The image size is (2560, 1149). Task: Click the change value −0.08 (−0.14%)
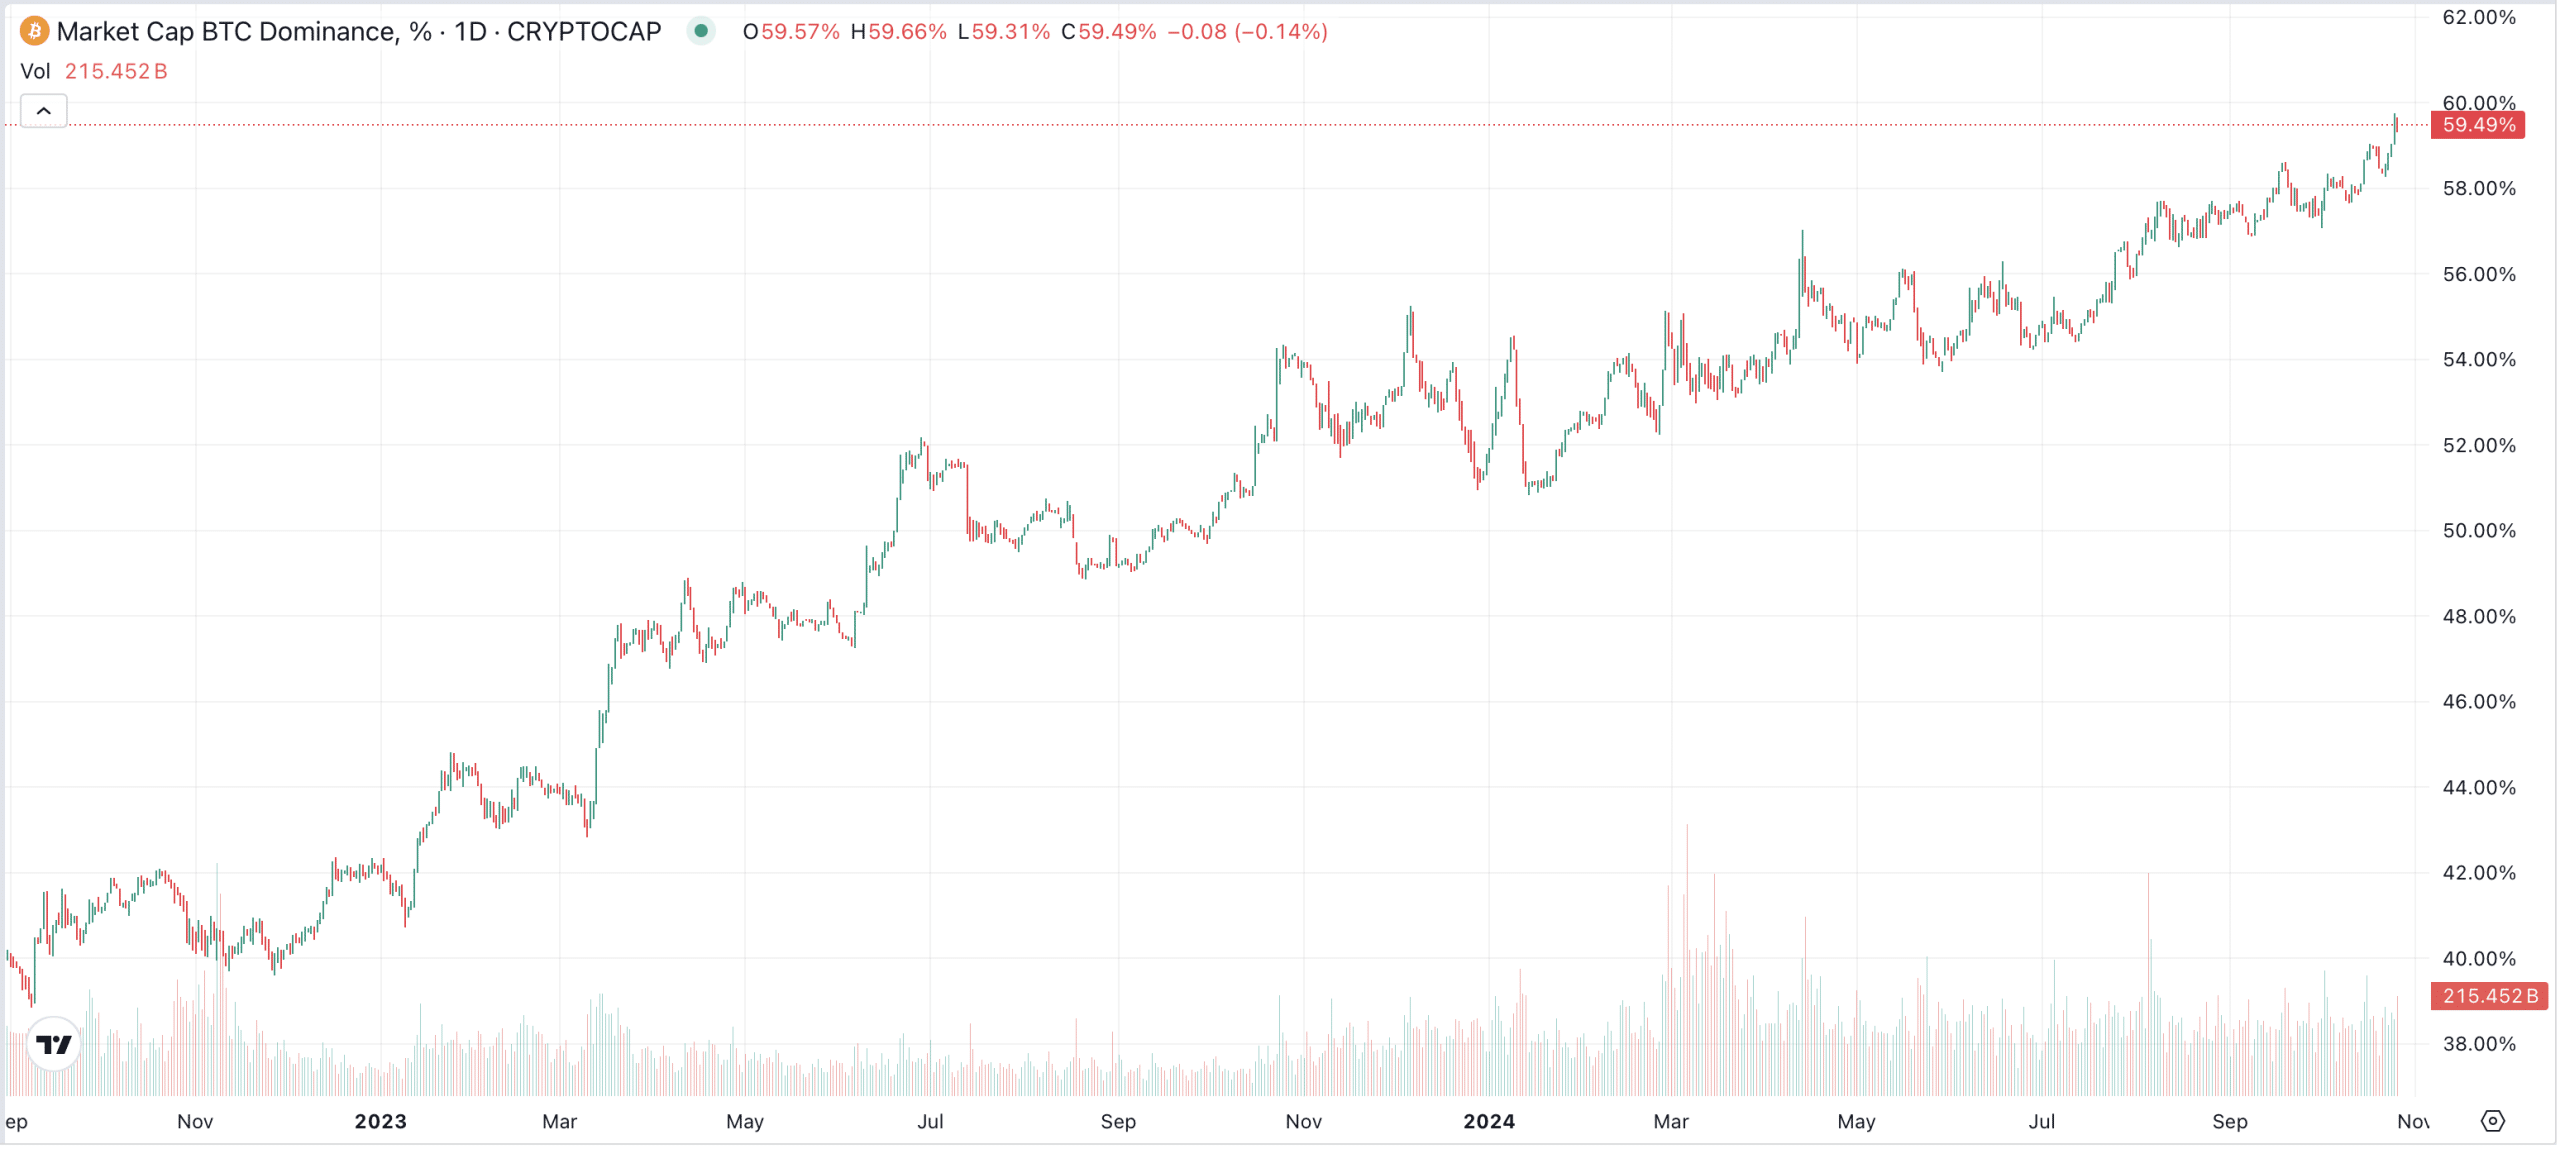(x=1247, y=31)
